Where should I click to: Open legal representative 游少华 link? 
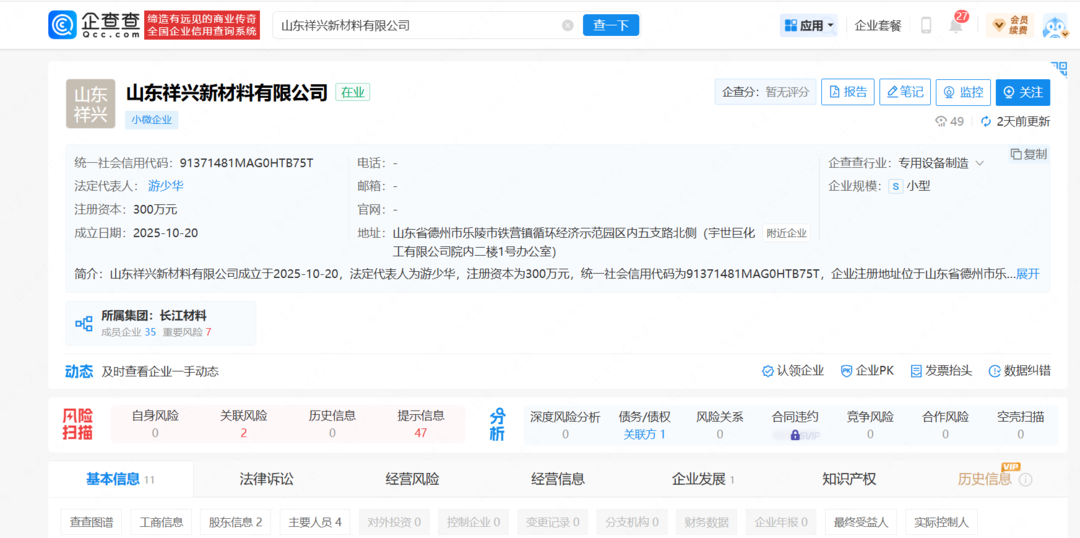(x=165, y=186)
